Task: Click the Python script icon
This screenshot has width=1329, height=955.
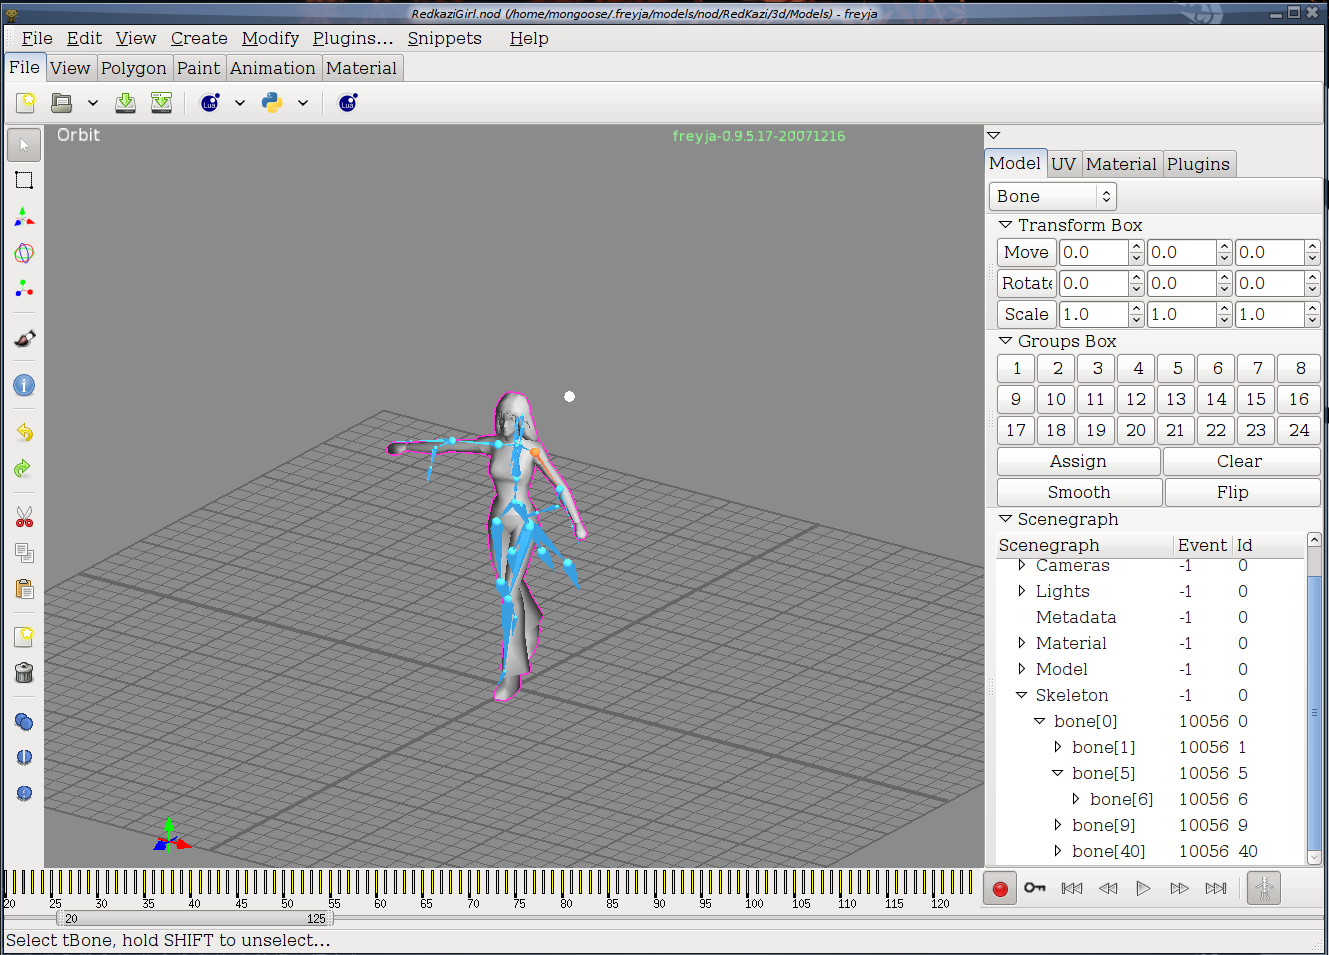Action: 272,102
